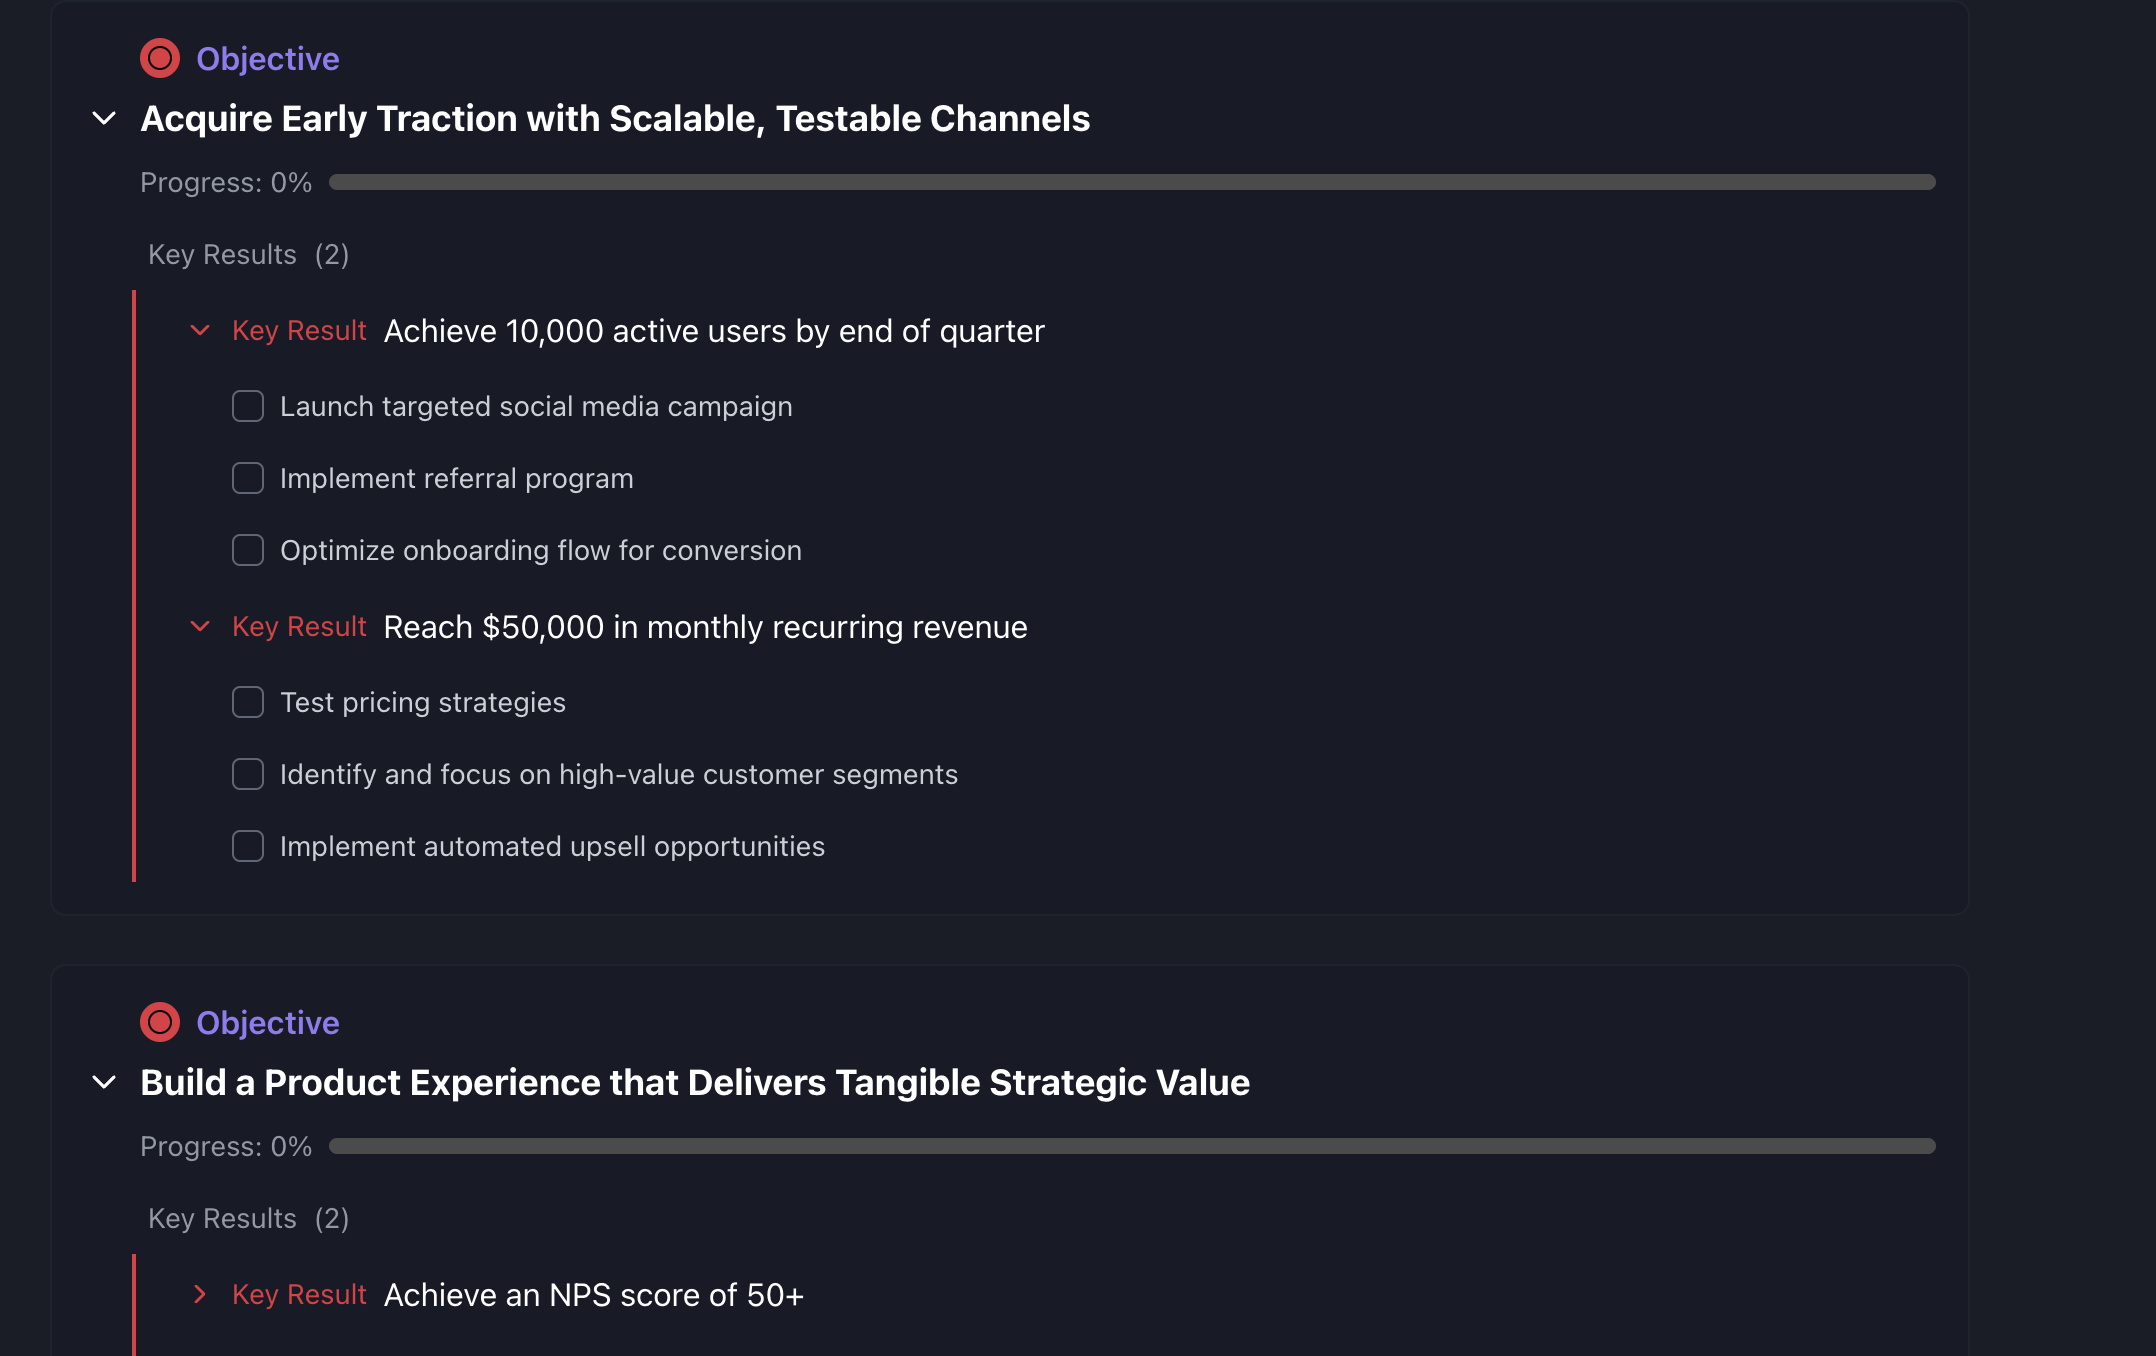The image size is (2156, 1356).
Task: Collapse the $50,000 monthly recurring revenue key result
Action: coord(200,626)
